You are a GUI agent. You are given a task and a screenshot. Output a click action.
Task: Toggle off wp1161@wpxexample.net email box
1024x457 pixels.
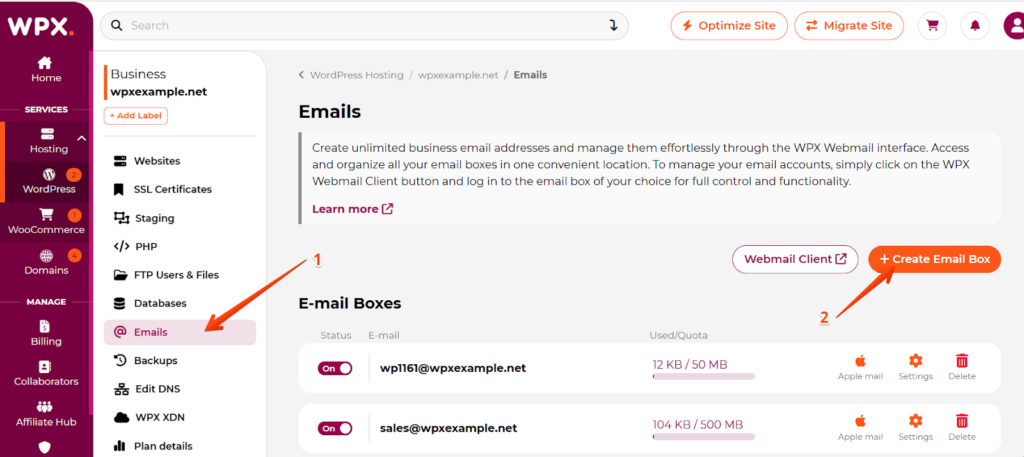335,368
